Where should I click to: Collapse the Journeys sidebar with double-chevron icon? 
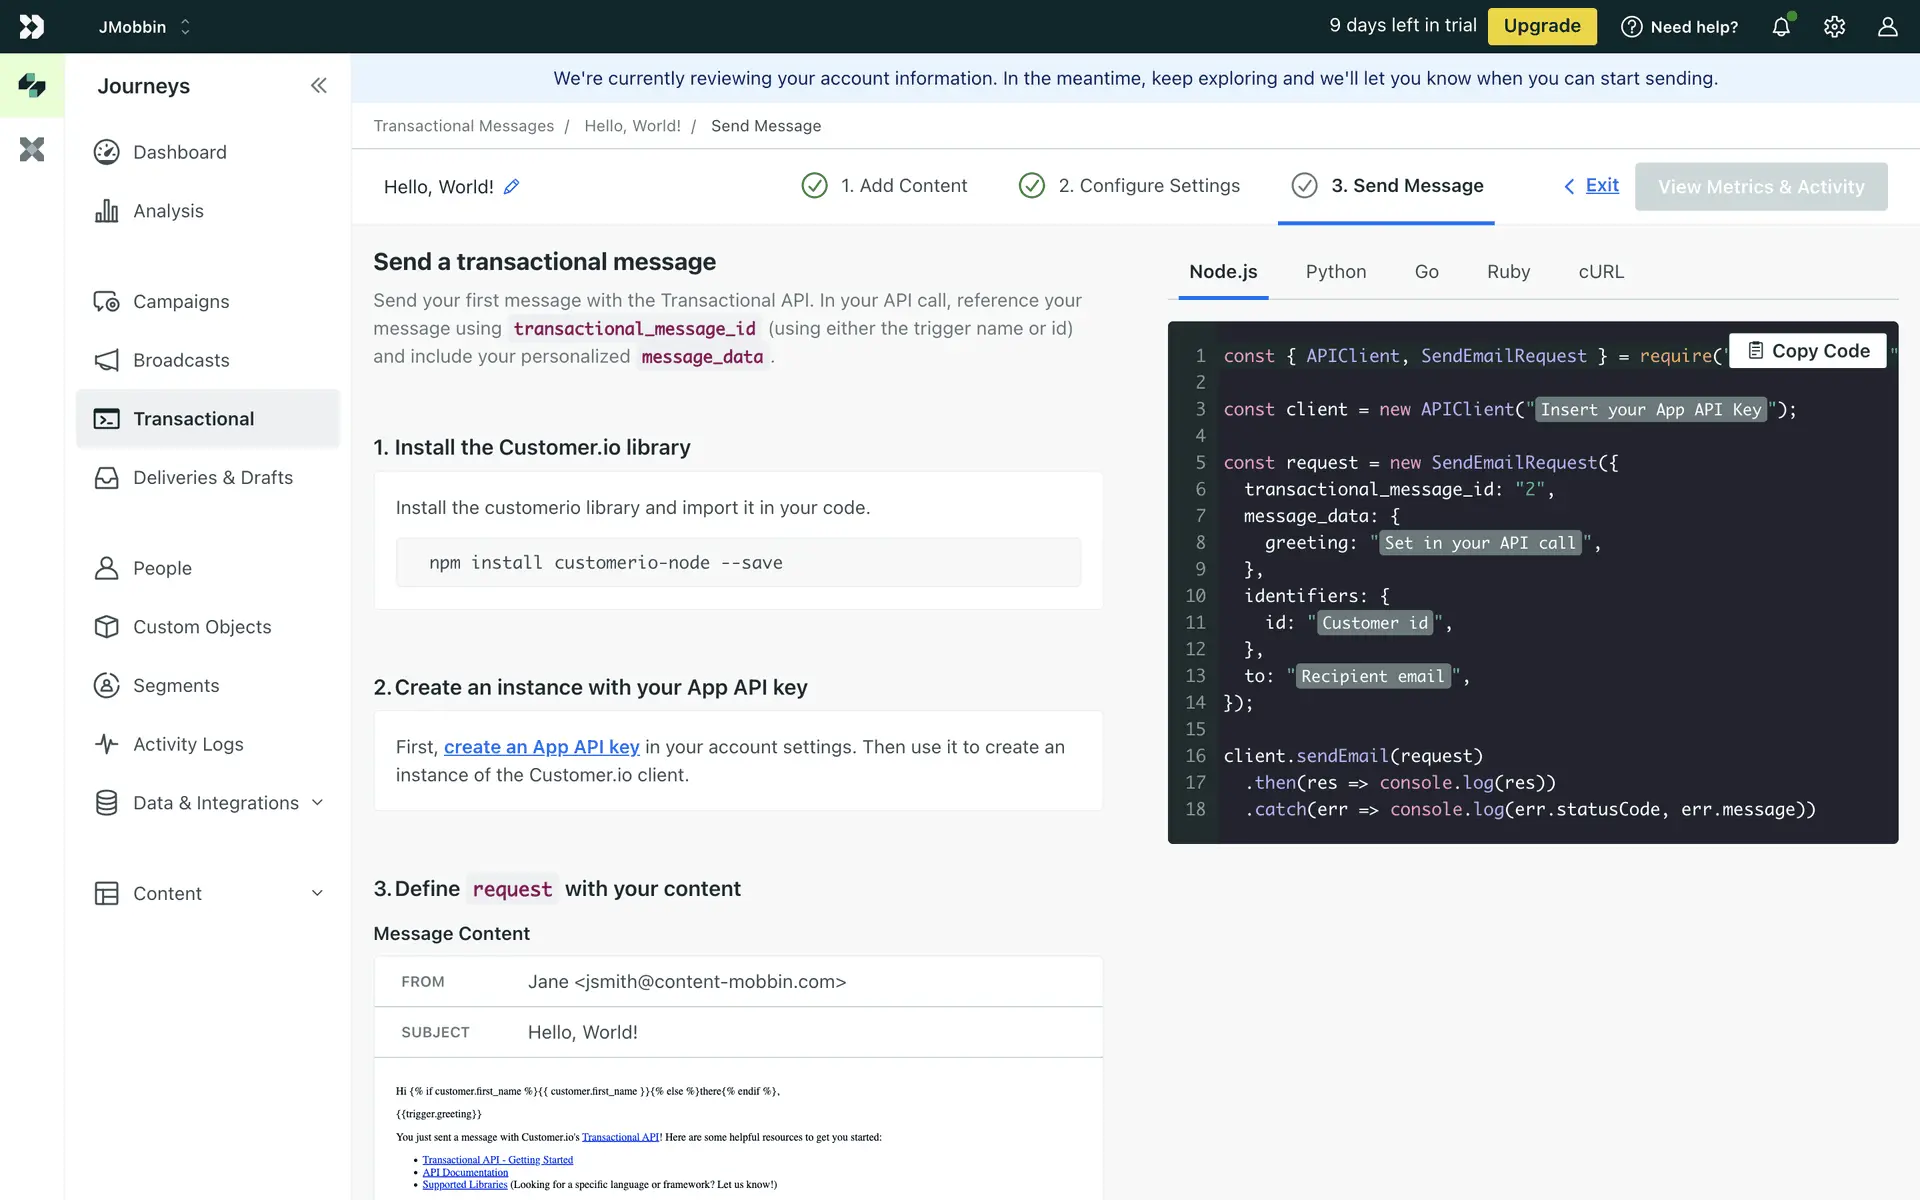point(318,86)
